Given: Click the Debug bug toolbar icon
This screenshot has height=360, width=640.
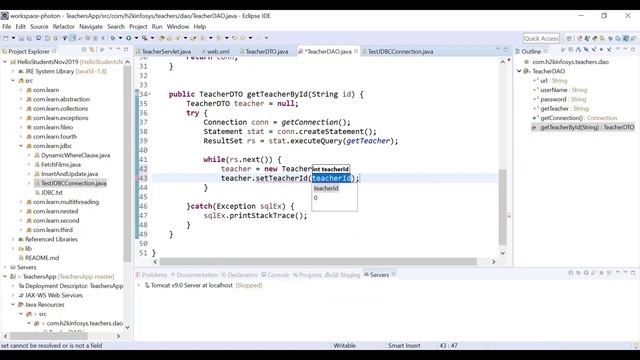Looking at the screenshot, I should click(x=113, y=38).
